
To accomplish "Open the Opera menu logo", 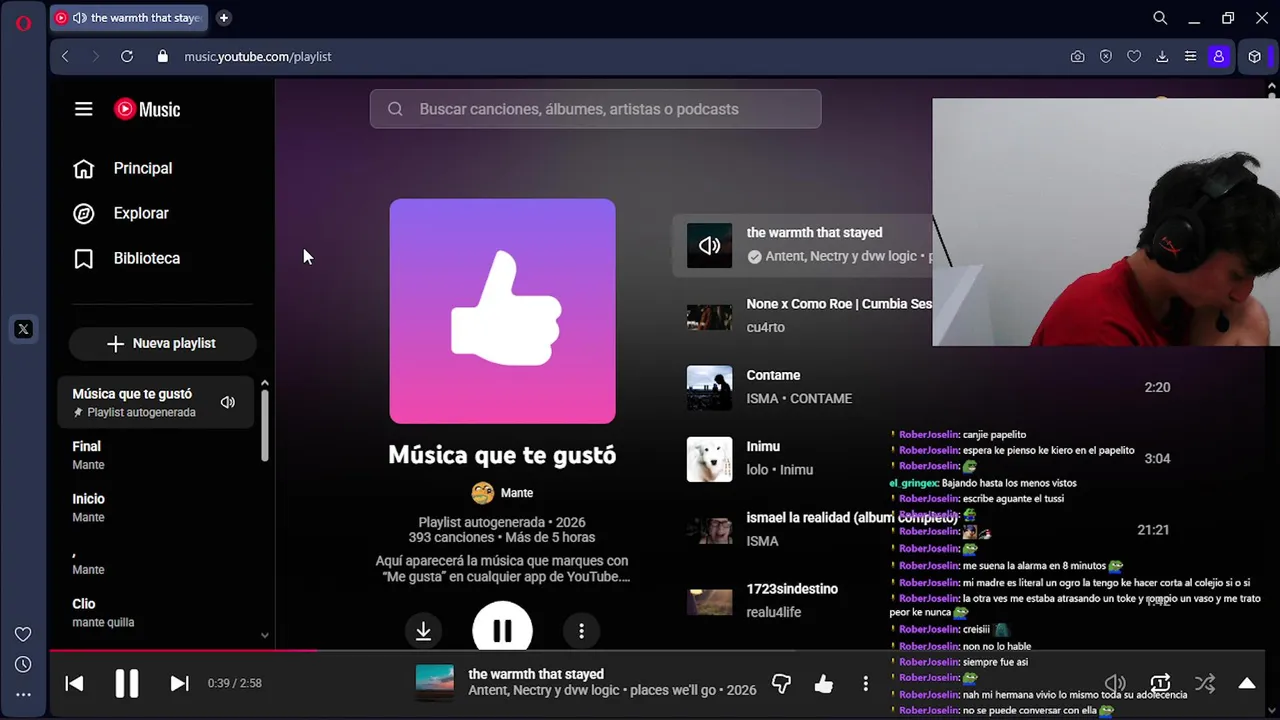I will [23, 23].
